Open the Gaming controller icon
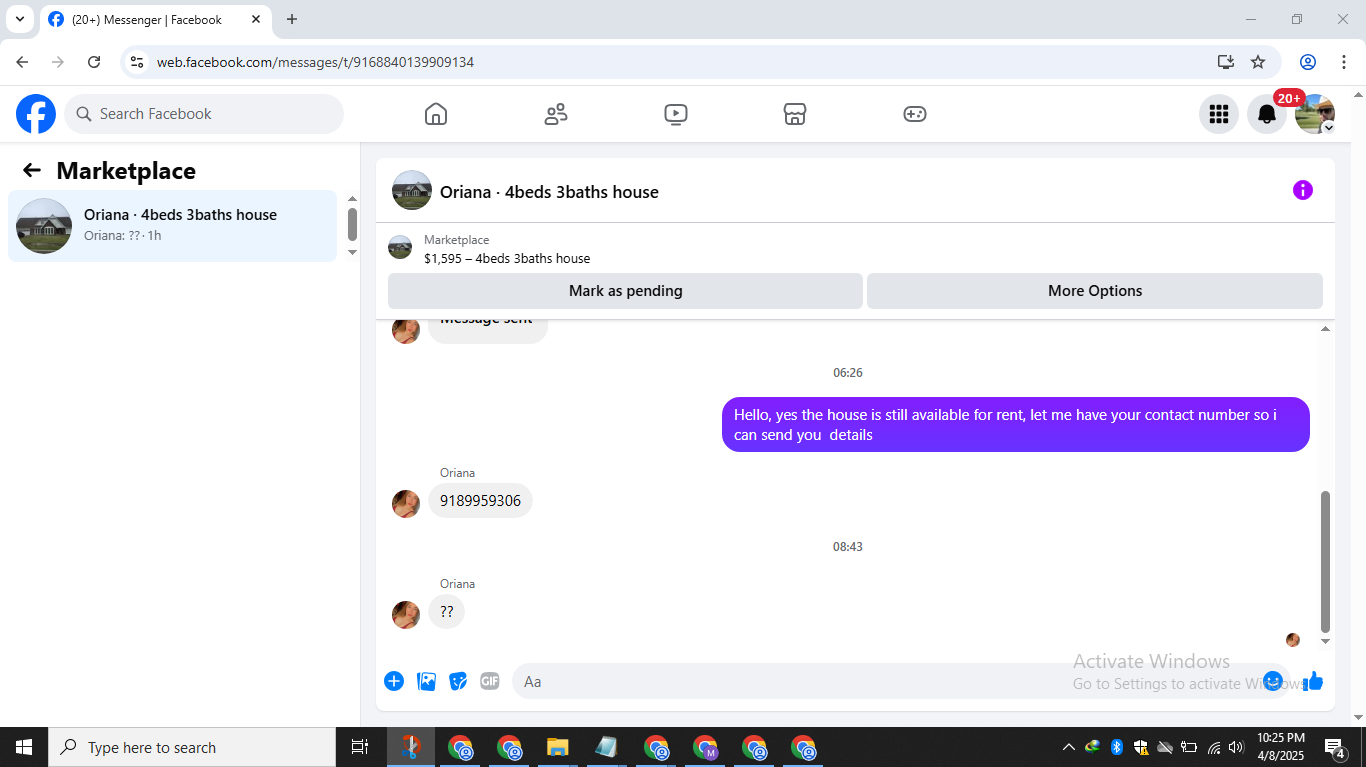The width and height of the screenshot is (1366, 767). (x=915, y=114)
